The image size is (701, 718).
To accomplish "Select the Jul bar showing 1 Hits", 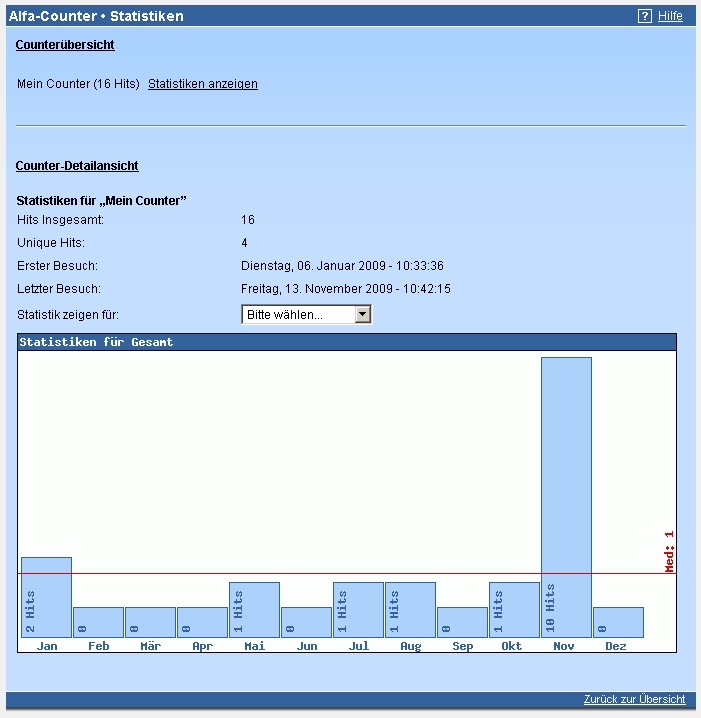I will pyautogui.click(x=358, y=610).
